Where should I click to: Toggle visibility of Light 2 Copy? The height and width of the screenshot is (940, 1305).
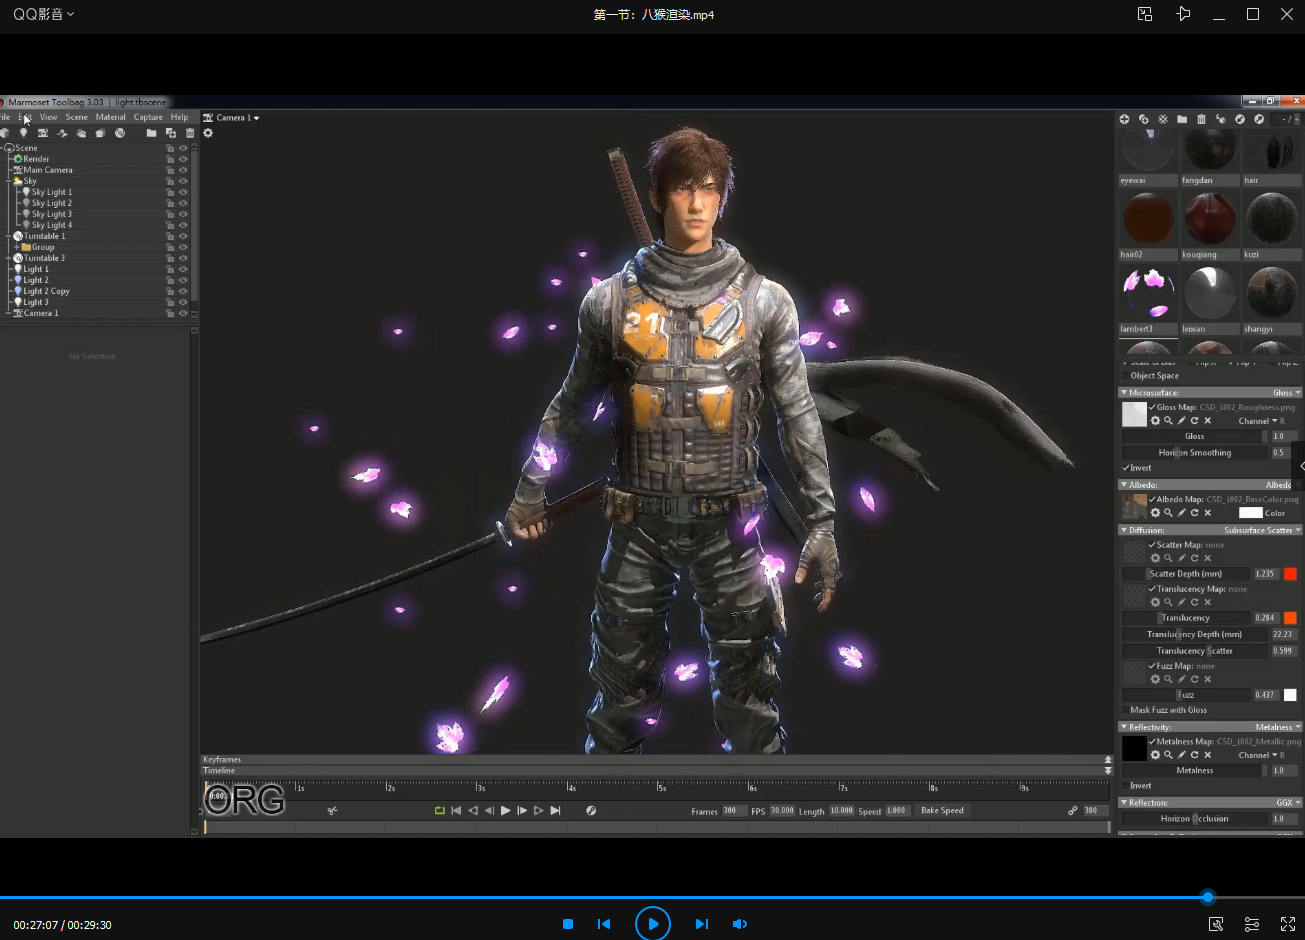coord(183,291)
